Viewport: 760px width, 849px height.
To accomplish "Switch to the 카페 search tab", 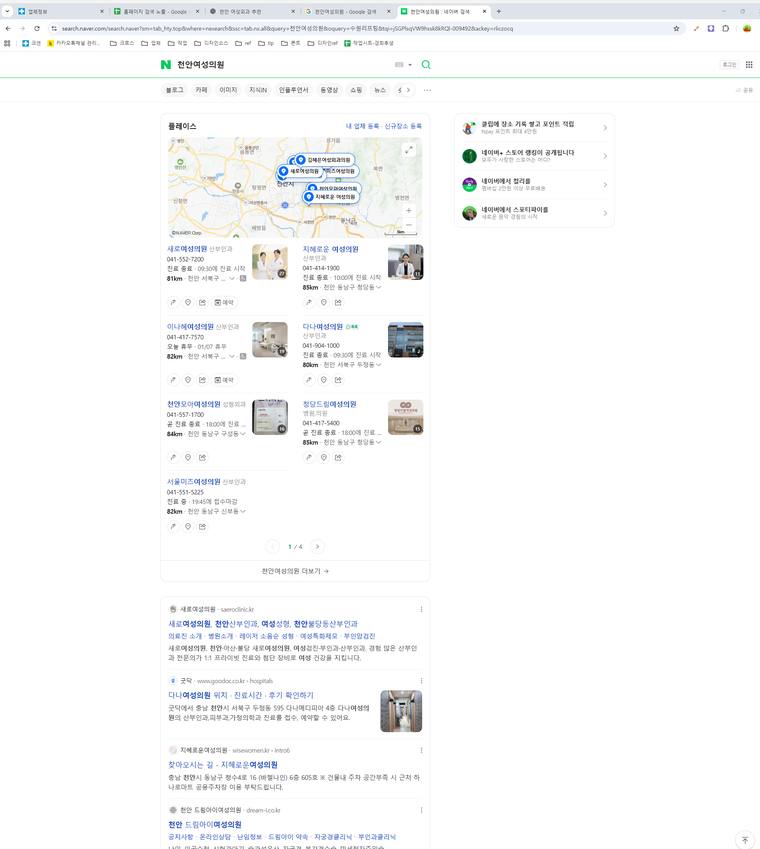I will tap(201, 90).
